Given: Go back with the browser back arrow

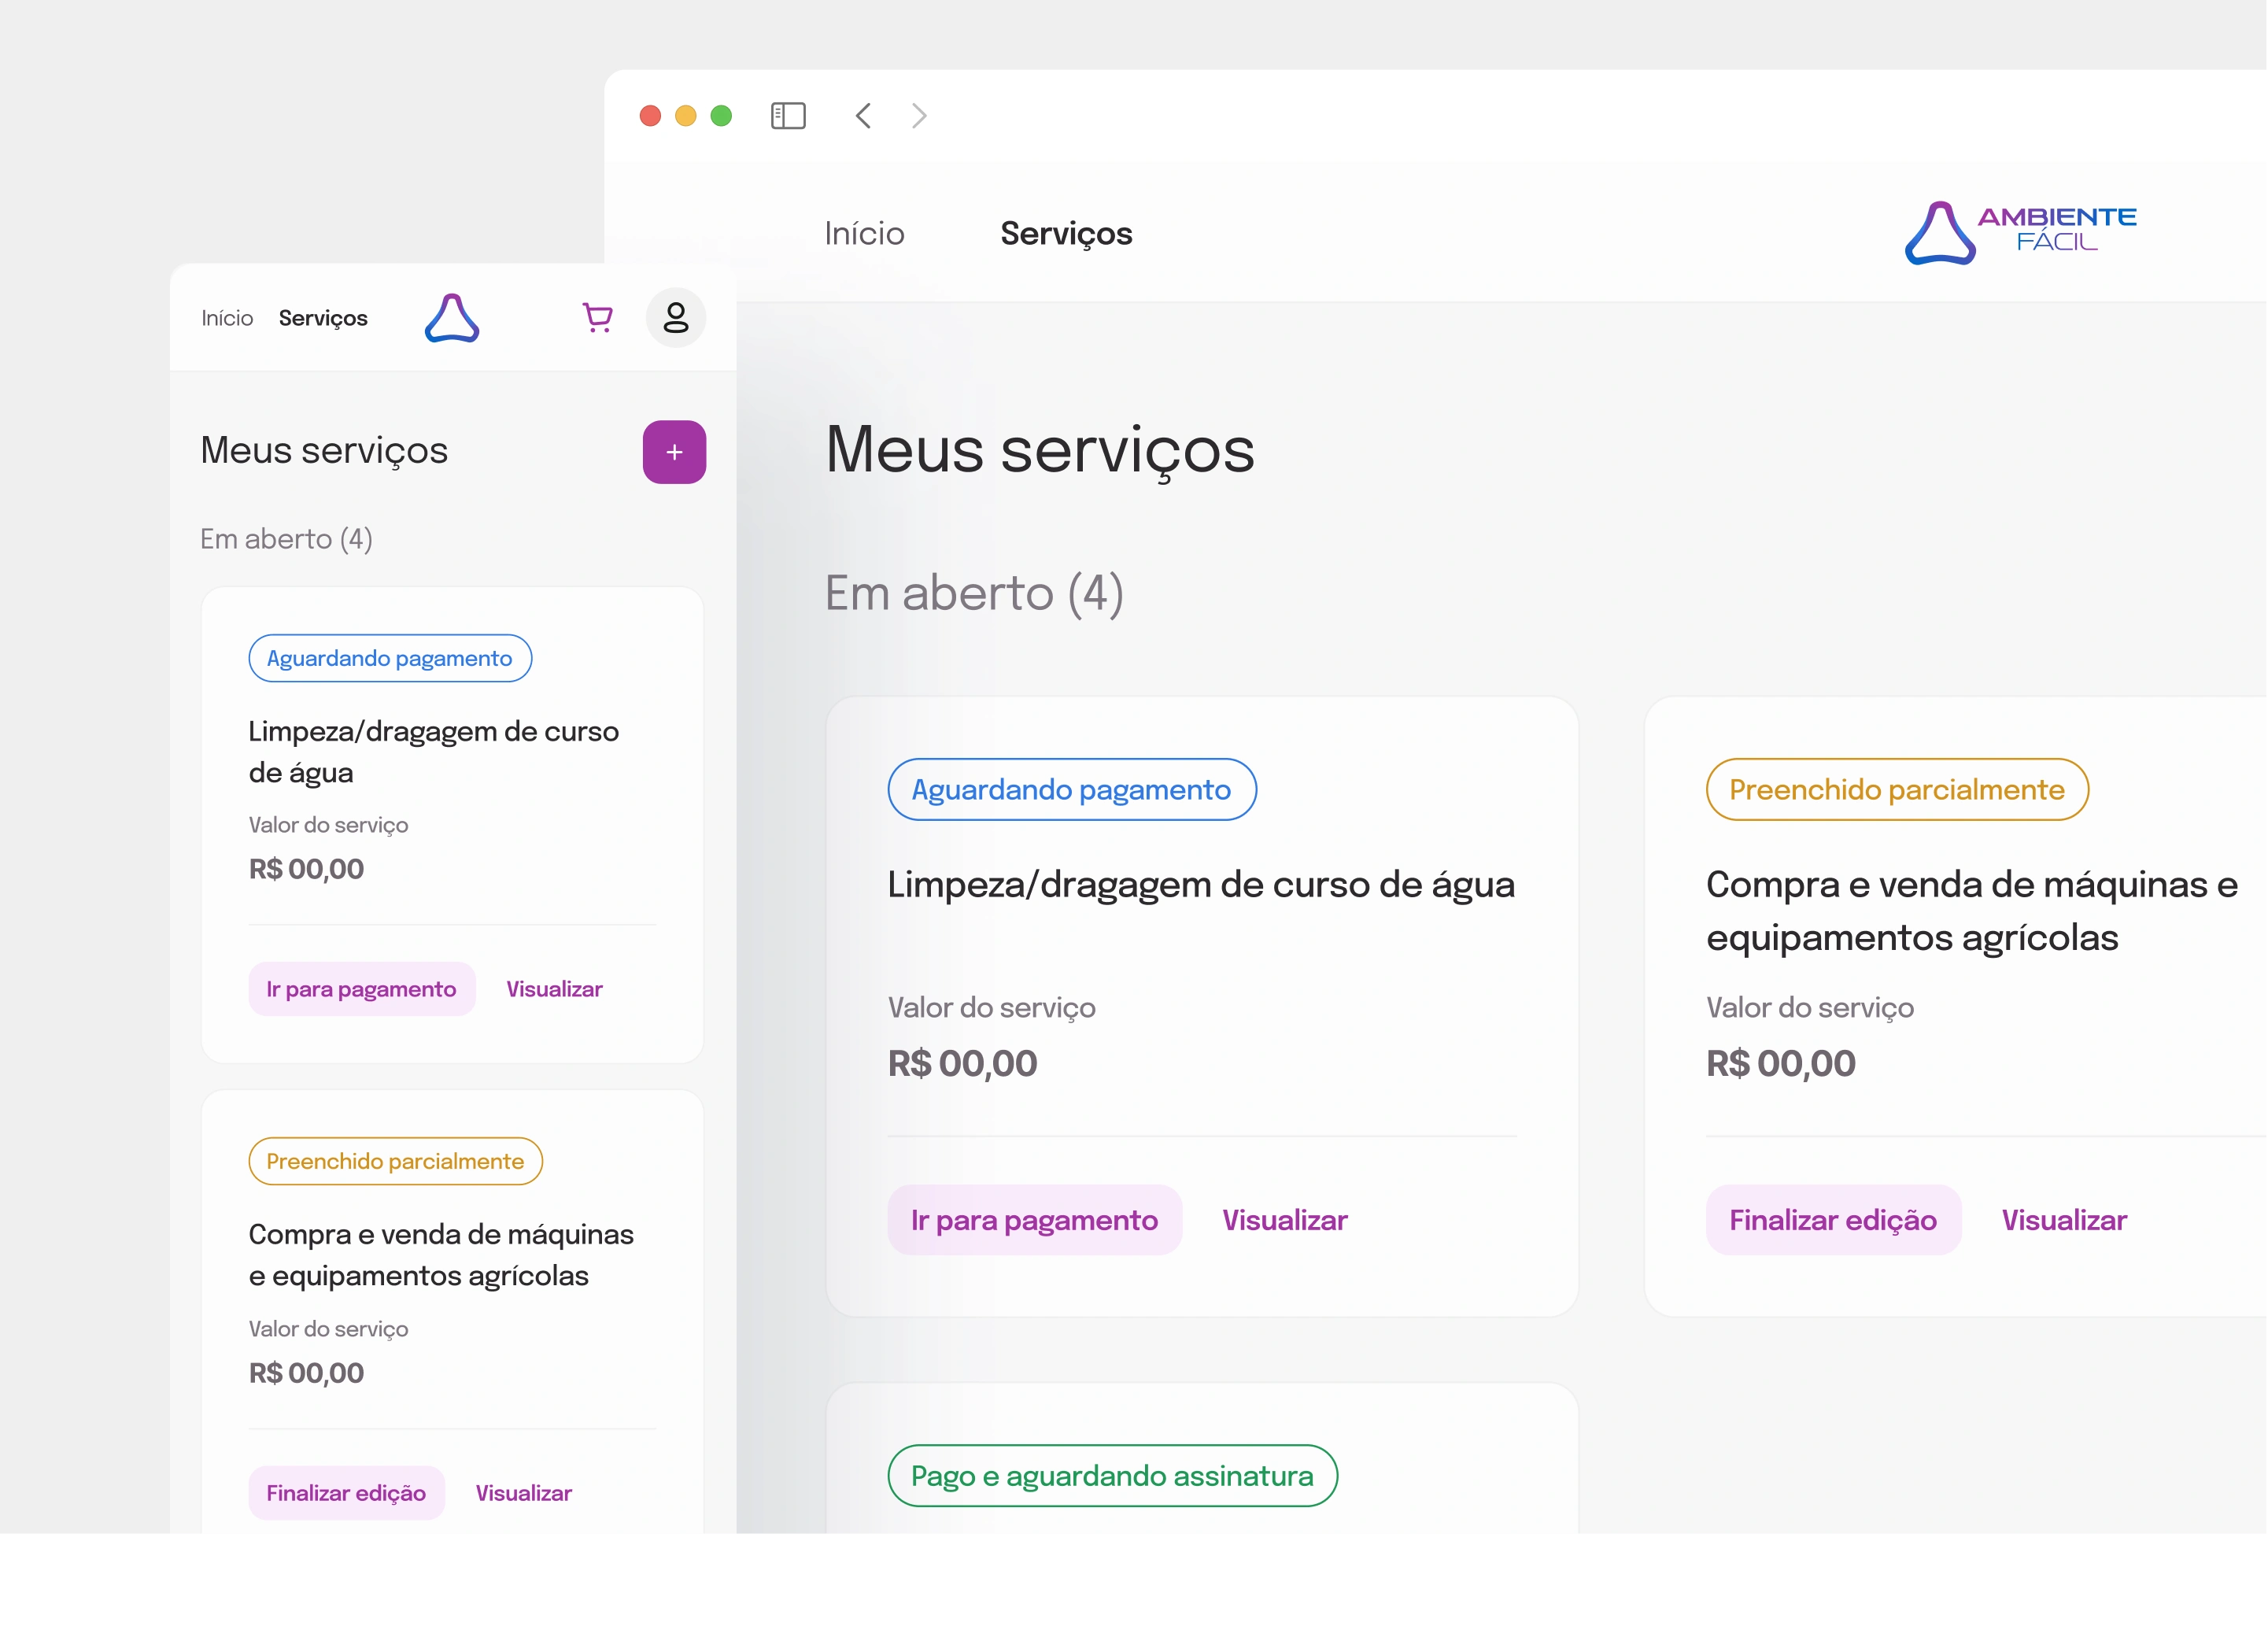Looking at the screenshot, I should [863, 116].
